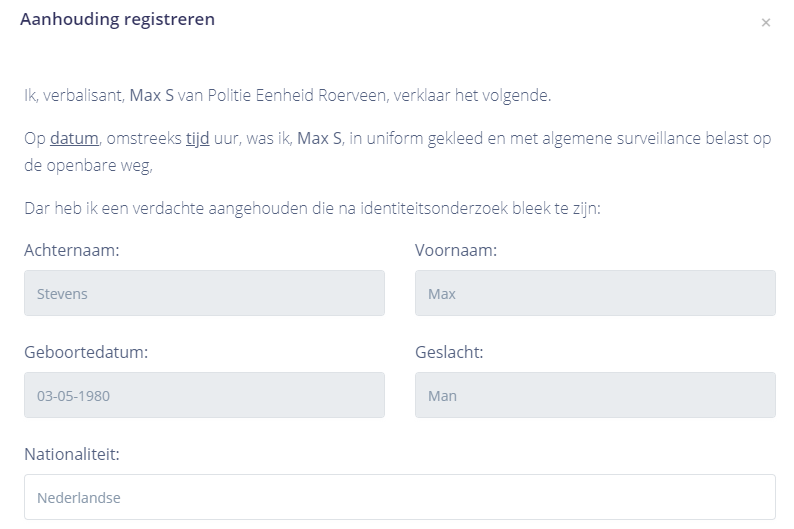Click the Nationaliteit label
The image size is (794, 529).
72,454
